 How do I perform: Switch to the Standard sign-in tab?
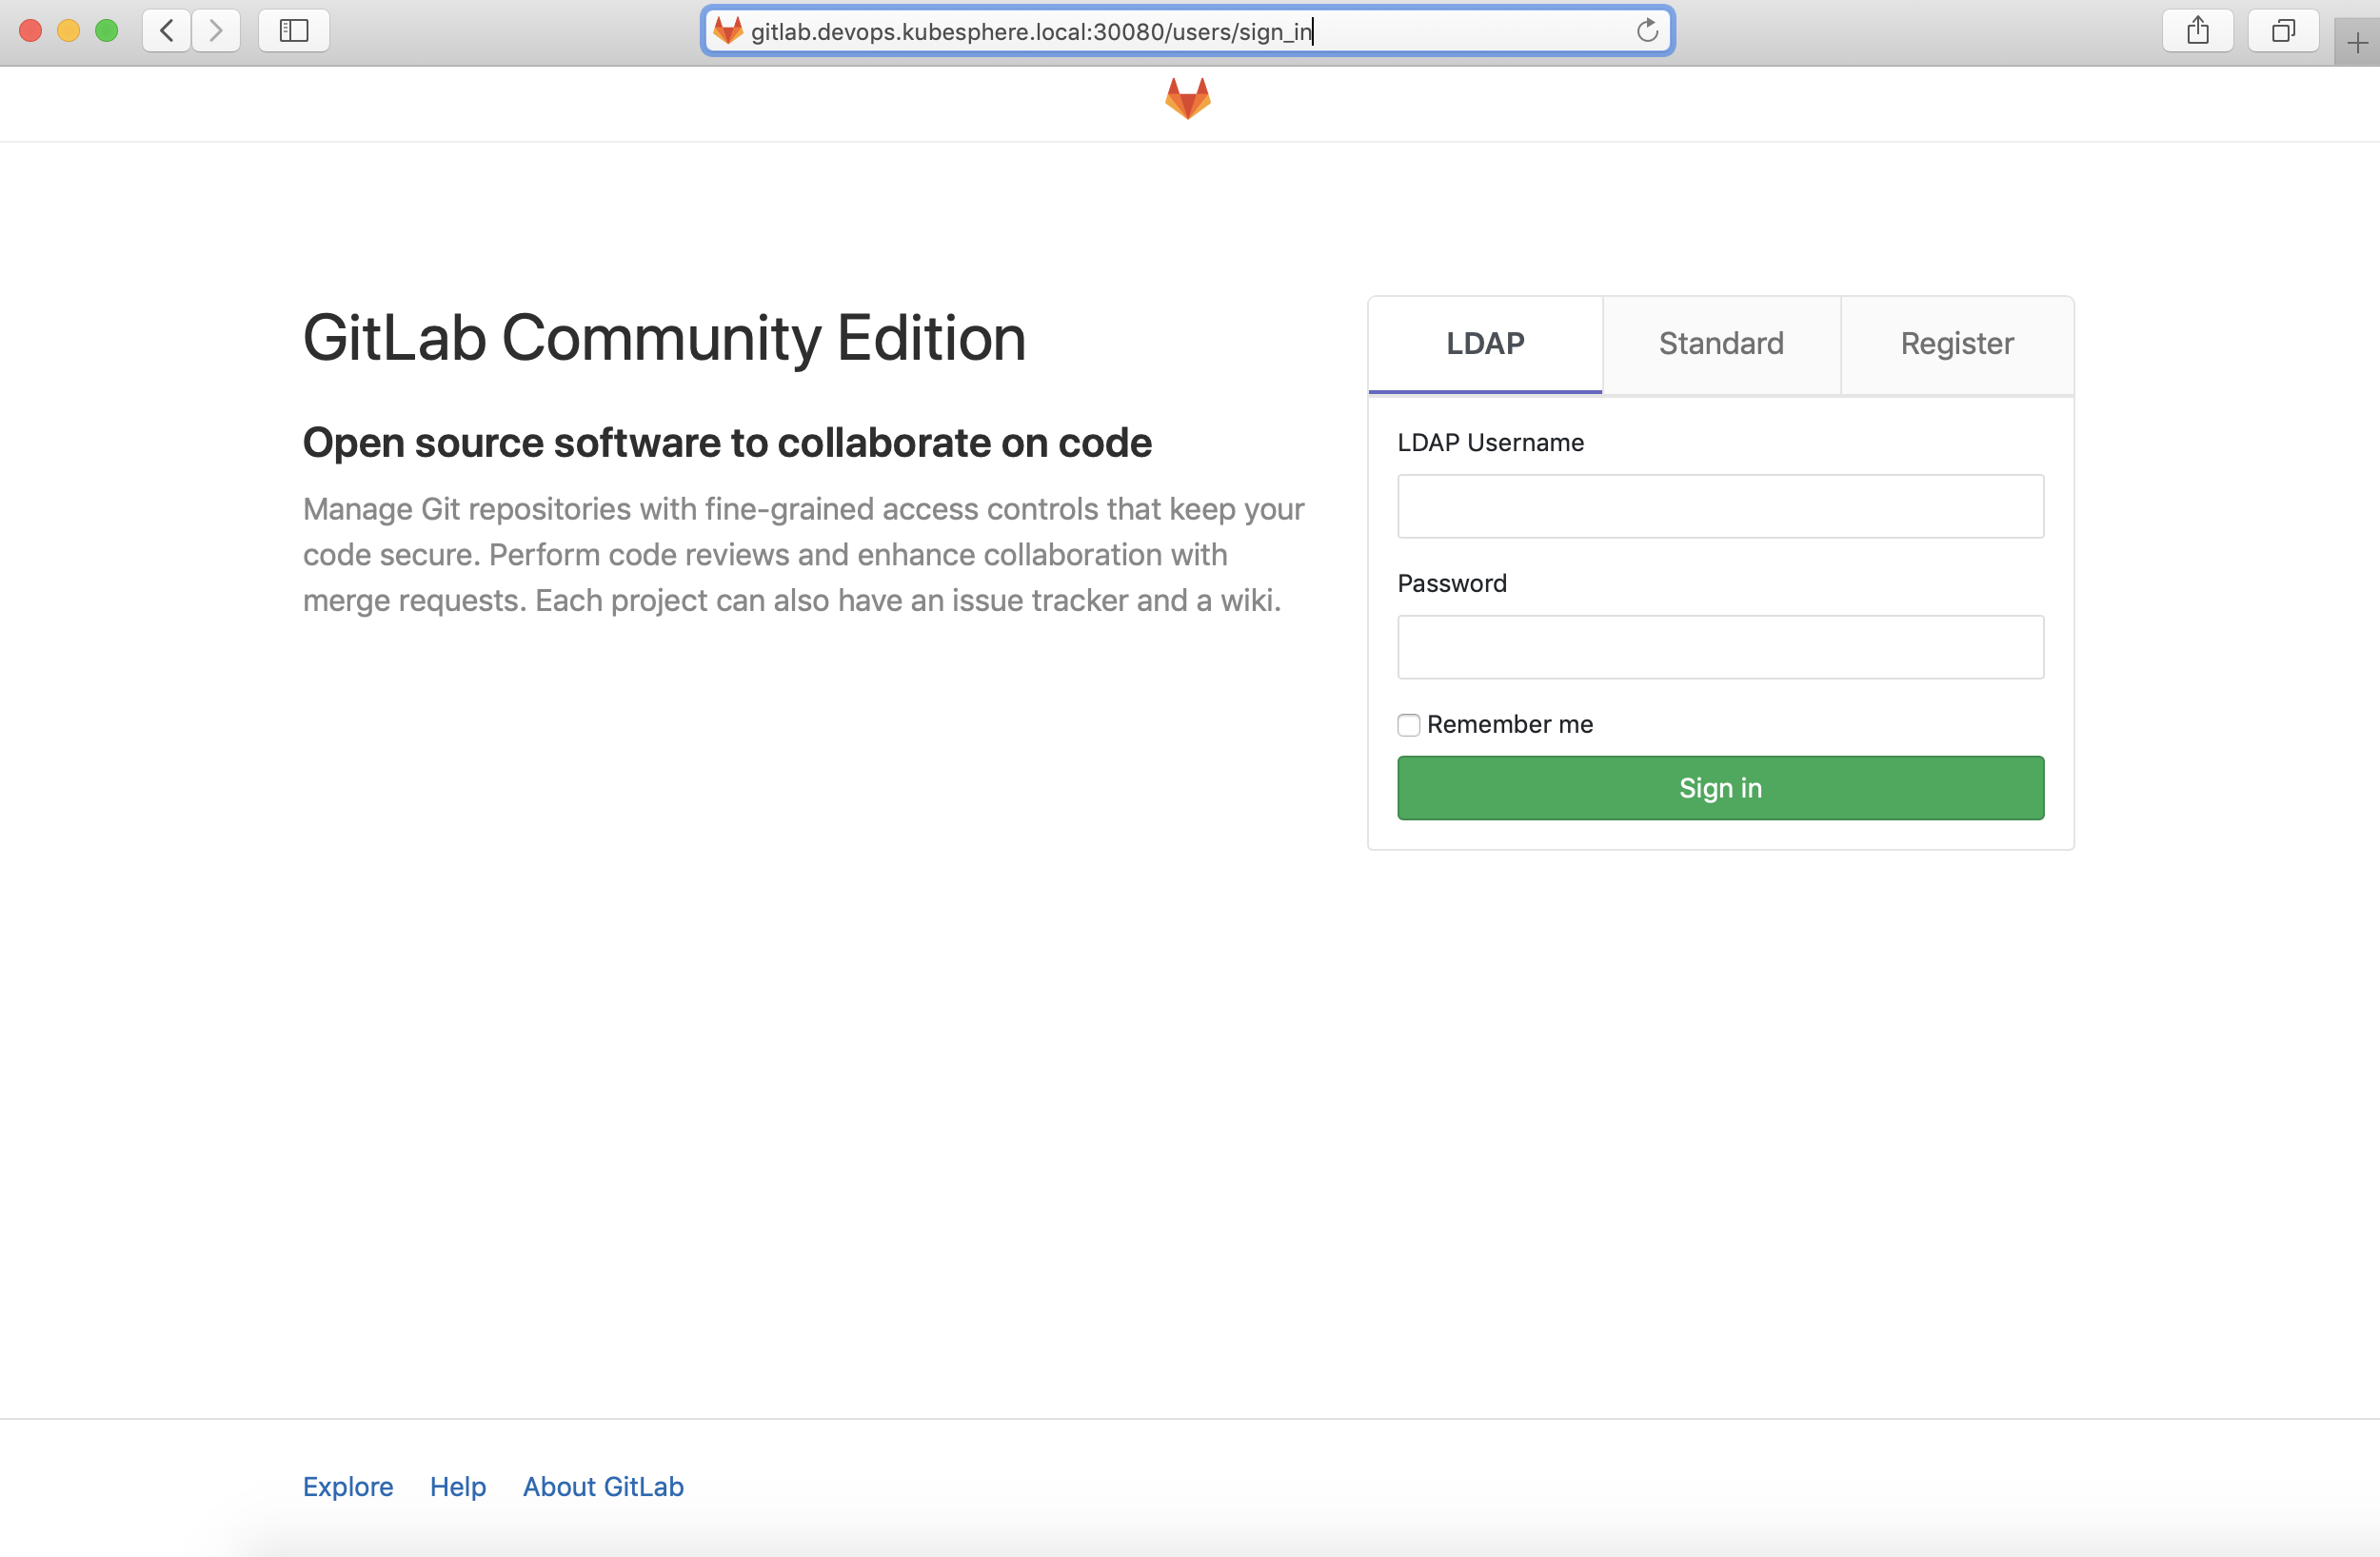(1721, 344)
